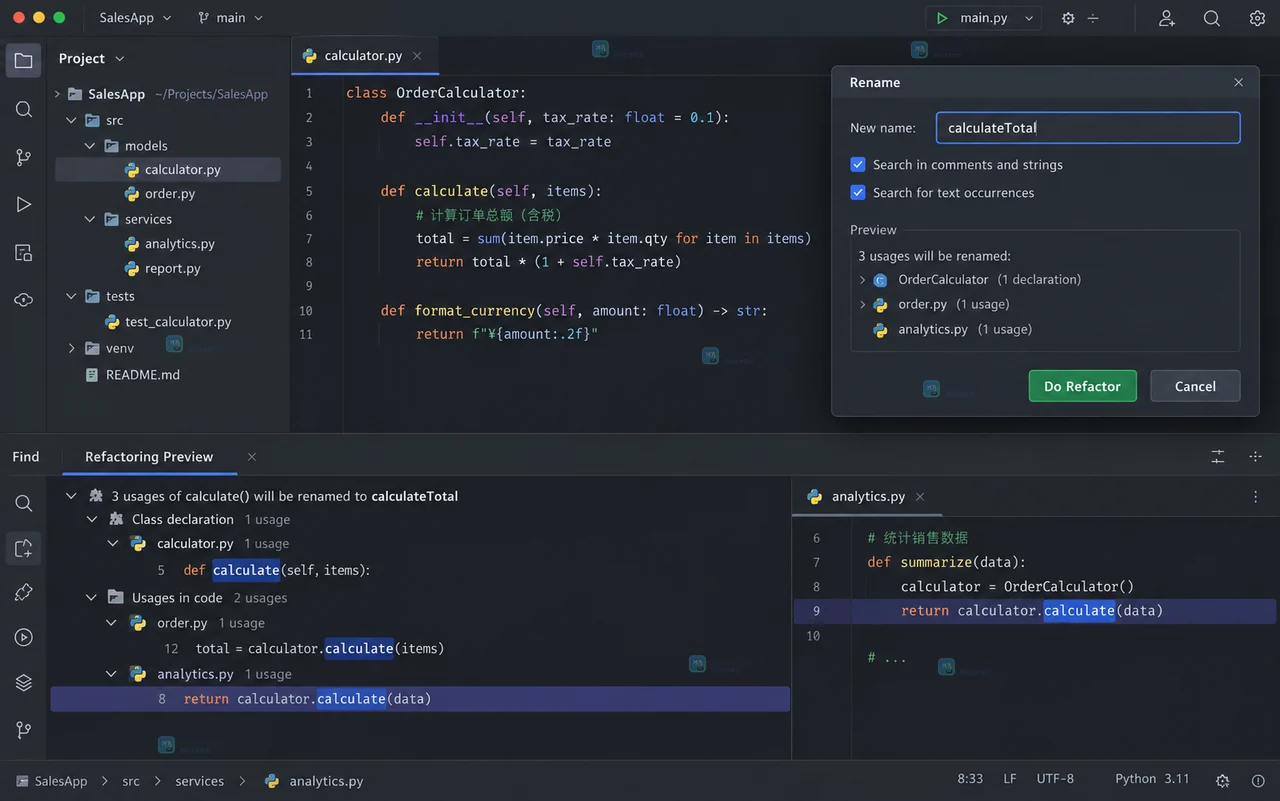The width and height of the screenshot is (1280, 801).
Task: Click the view options sliders icon in Find panel
Action: (1218, 457)
